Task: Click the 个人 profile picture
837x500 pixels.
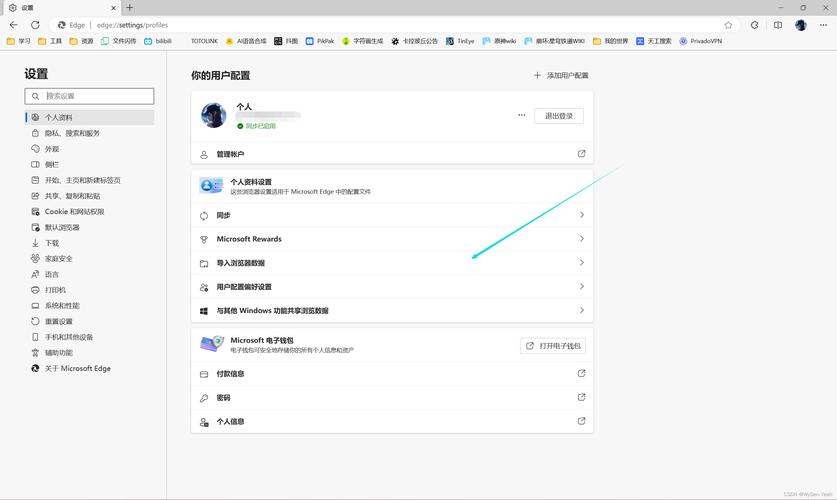Action: click(x=214, y=115)
